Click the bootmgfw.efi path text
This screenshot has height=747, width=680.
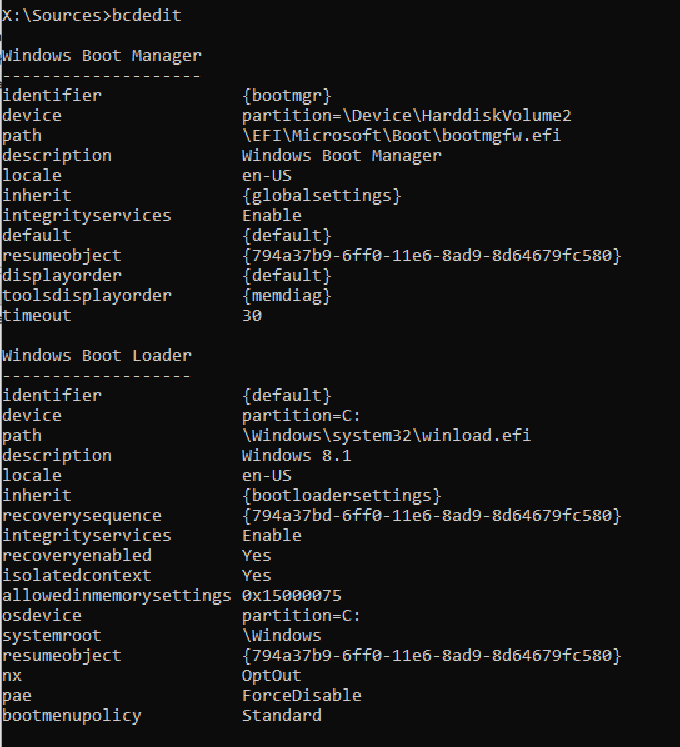(x=401, y=135)
